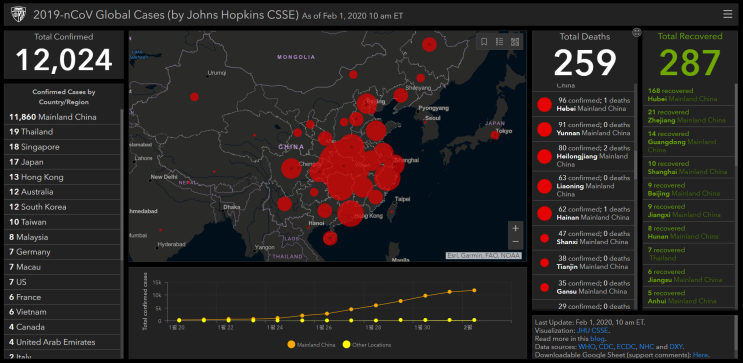Screen dimensions: 743x363
Task: Click the red circle next to Tianjin
Action: click(544, 263)
